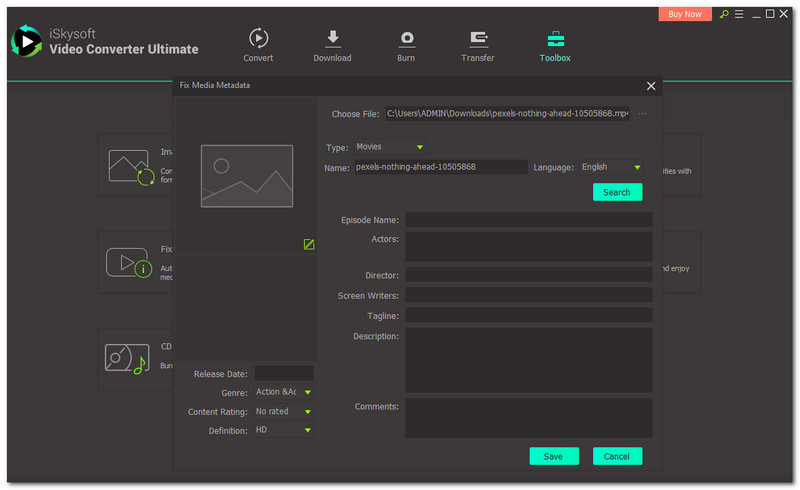Click the Fix Media Metadata tool icon

(127, 264)
